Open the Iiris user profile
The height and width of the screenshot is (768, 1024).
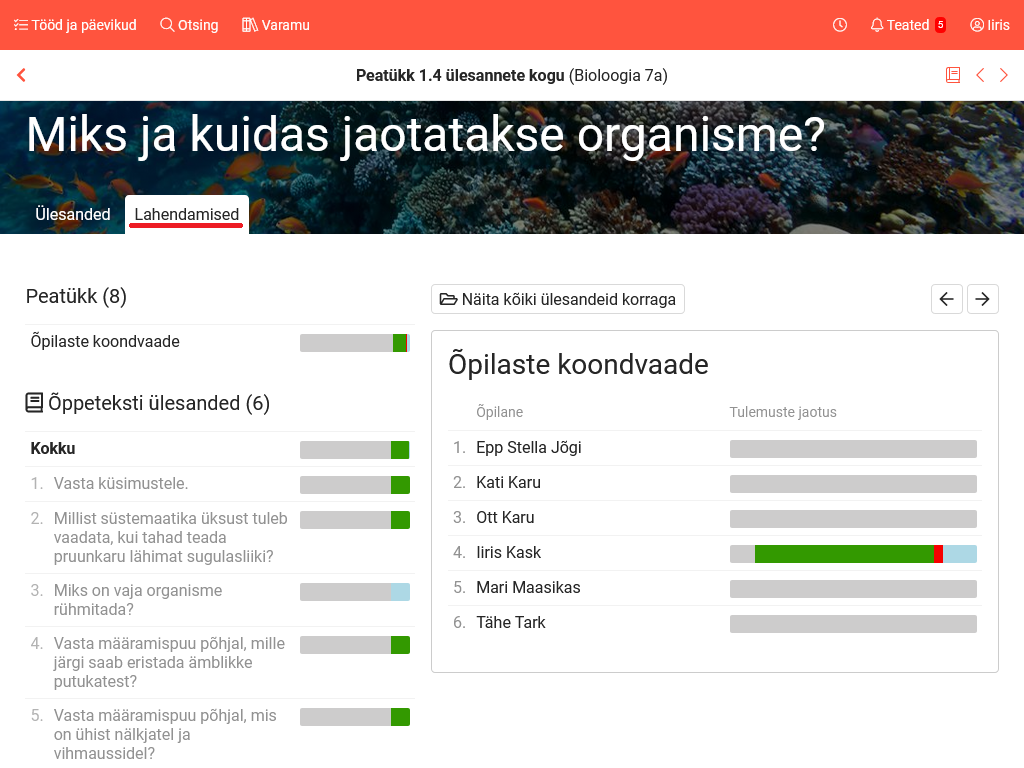989,25
